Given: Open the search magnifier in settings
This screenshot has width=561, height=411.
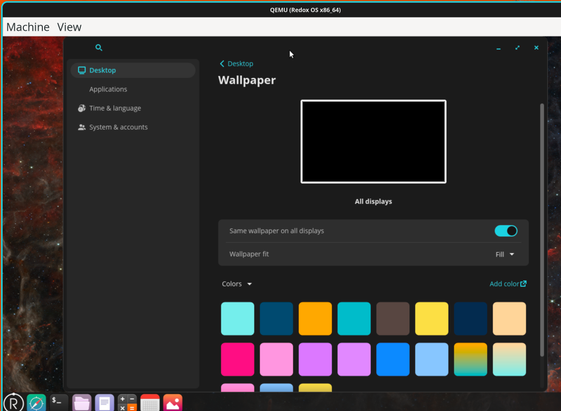Looking at the screenshot, I should (99, 48).
